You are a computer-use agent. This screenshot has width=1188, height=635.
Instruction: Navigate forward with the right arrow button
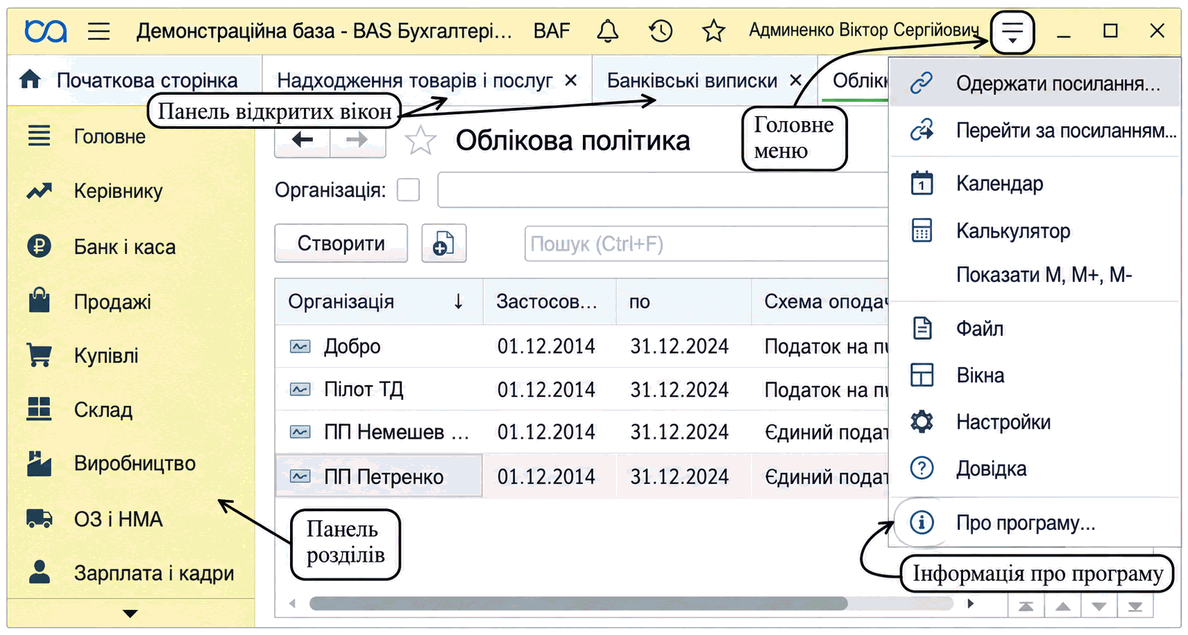pyautogui.click(x=358, y=140)
